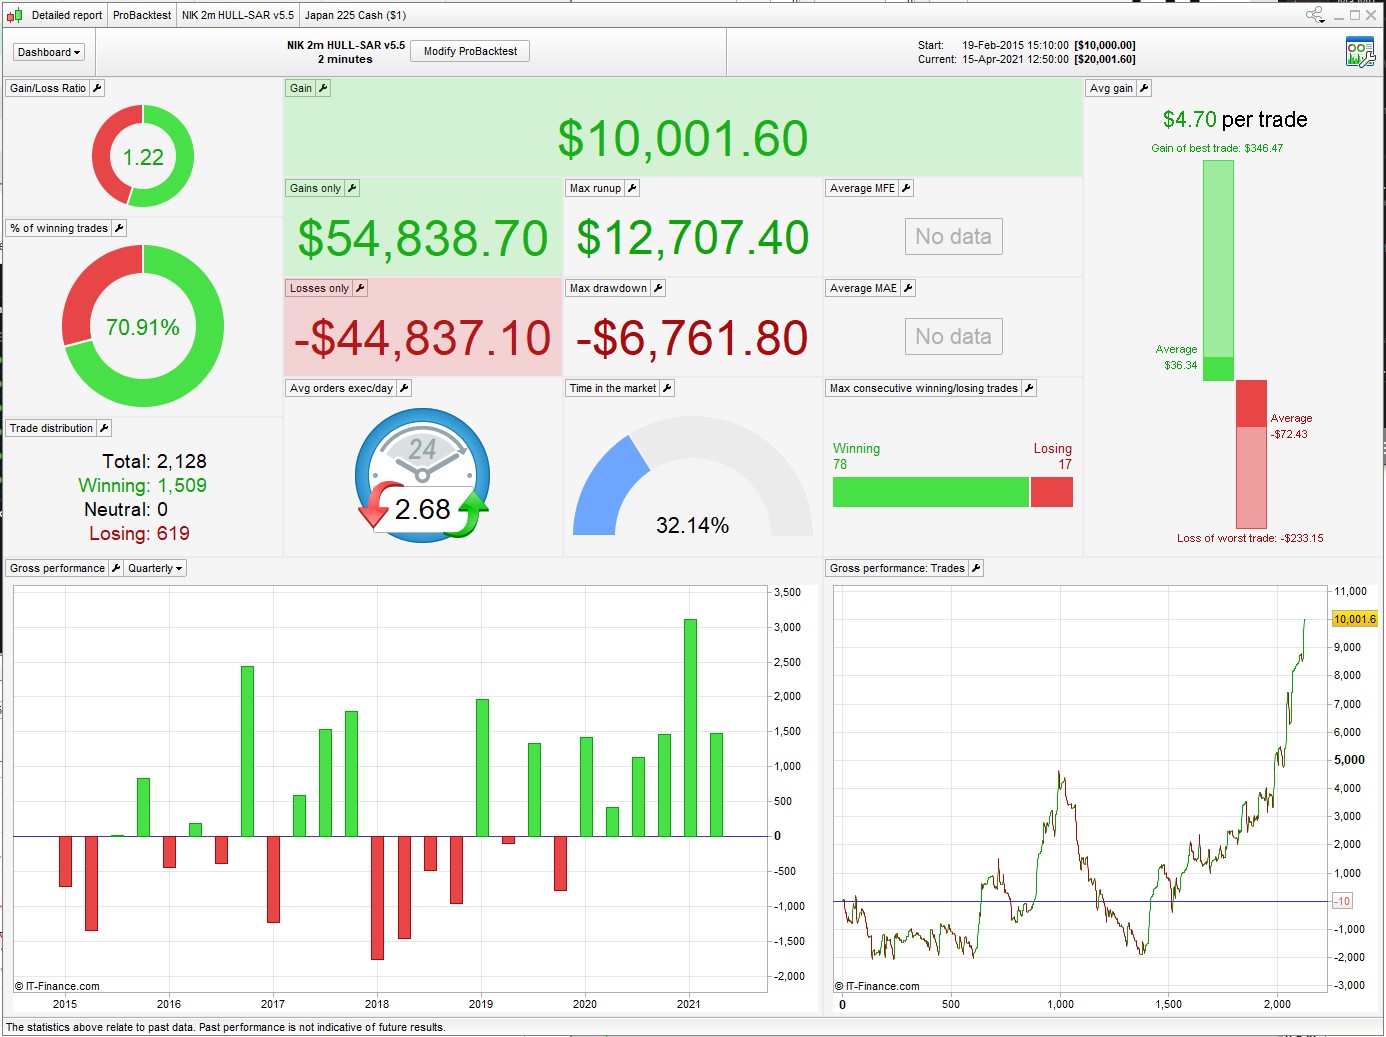This screenshot has height=1037, width=1386.
Task: Select the Gains only value $54,838.70
Action: point(423,239)
